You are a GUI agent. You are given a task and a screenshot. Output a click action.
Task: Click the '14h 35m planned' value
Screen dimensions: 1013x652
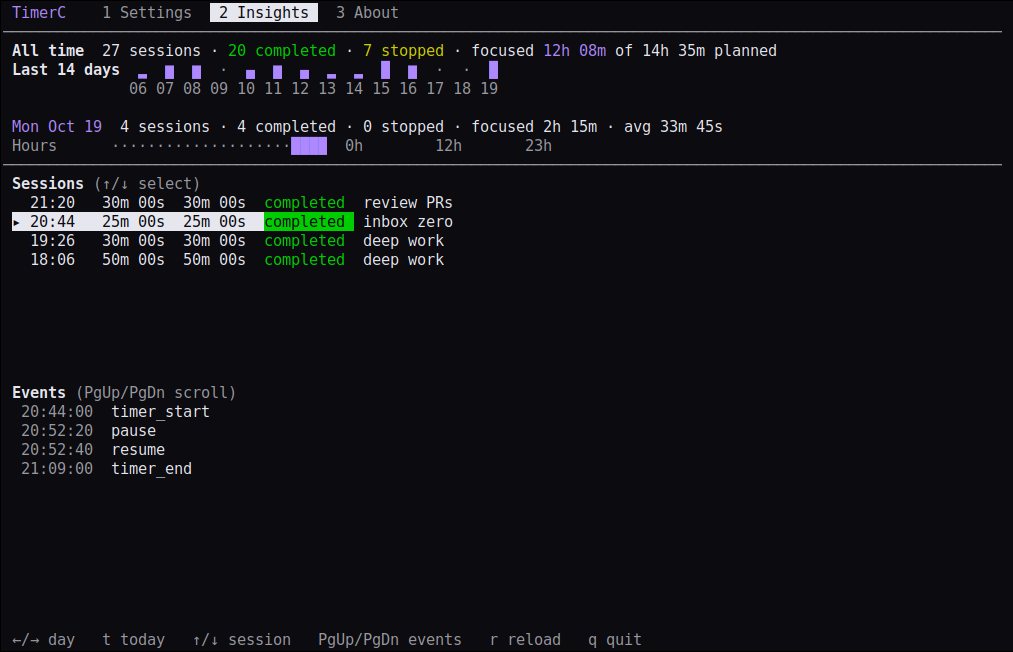pyautogui.click(x=709, y=50)
